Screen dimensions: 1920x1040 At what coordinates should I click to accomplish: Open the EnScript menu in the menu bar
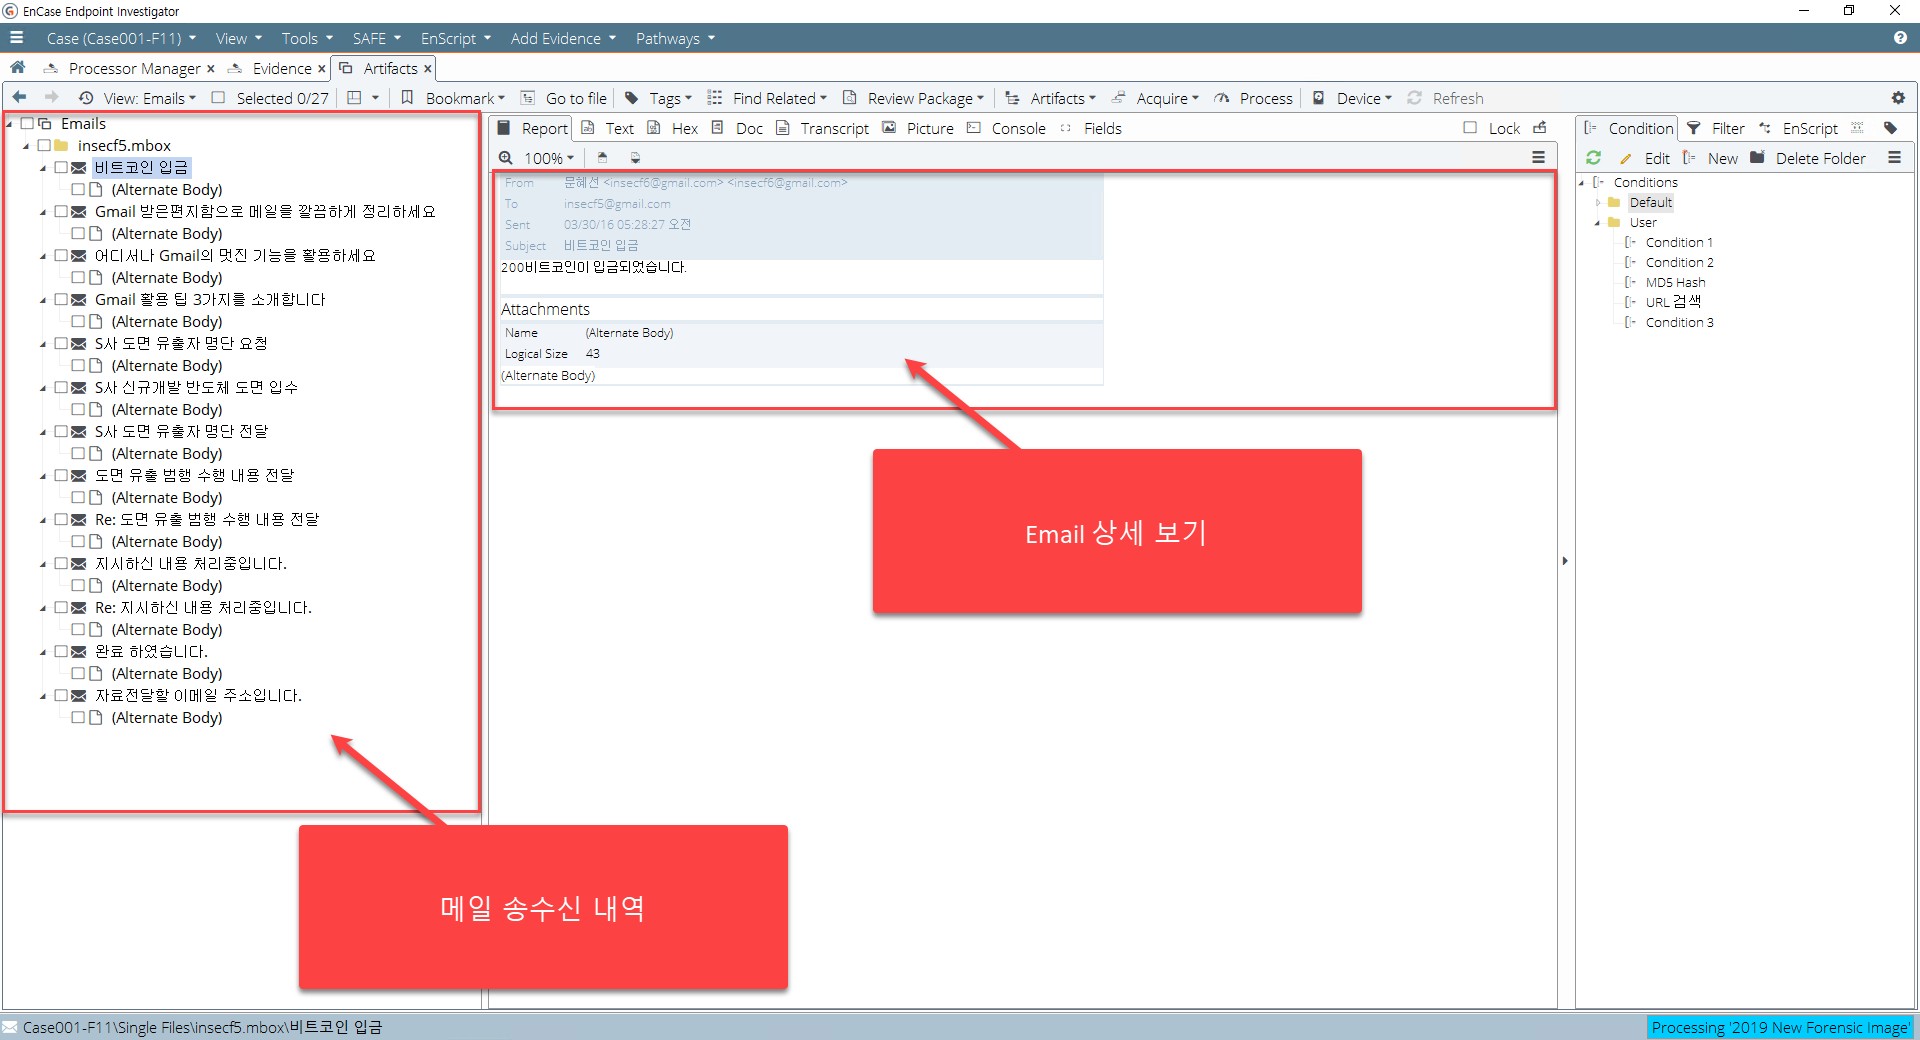455,38
